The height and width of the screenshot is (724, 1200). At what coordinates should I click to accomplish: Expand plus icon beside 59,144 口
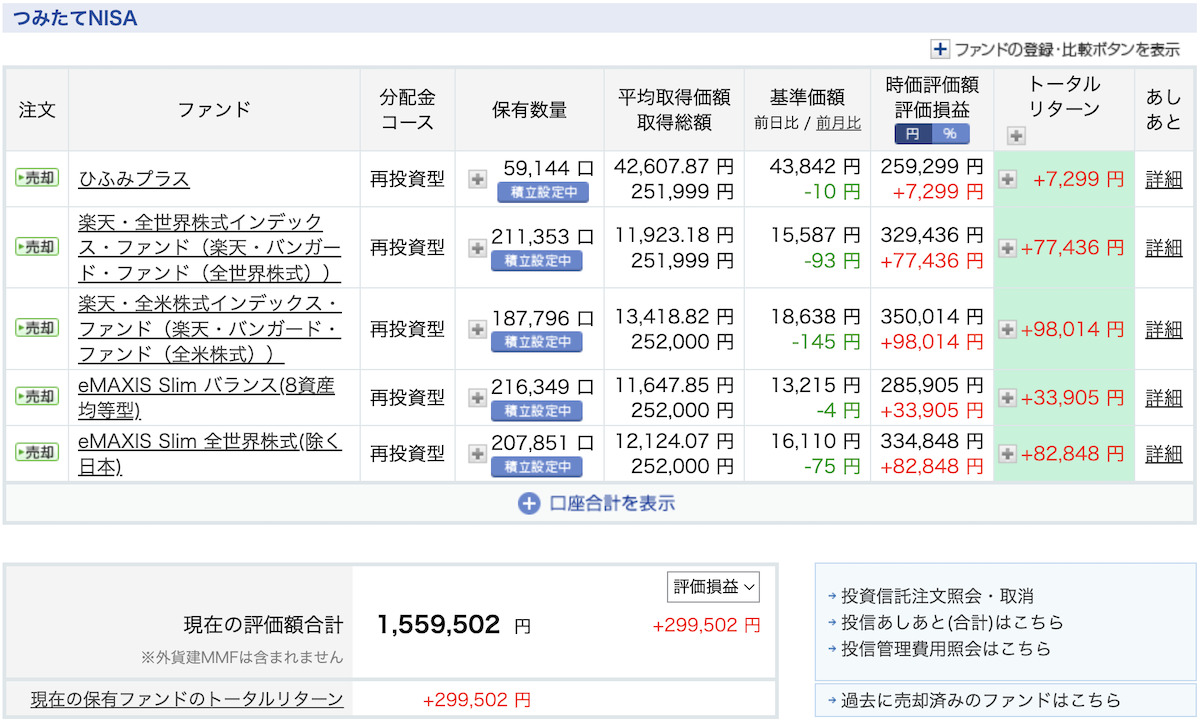(x=478, y=179)
